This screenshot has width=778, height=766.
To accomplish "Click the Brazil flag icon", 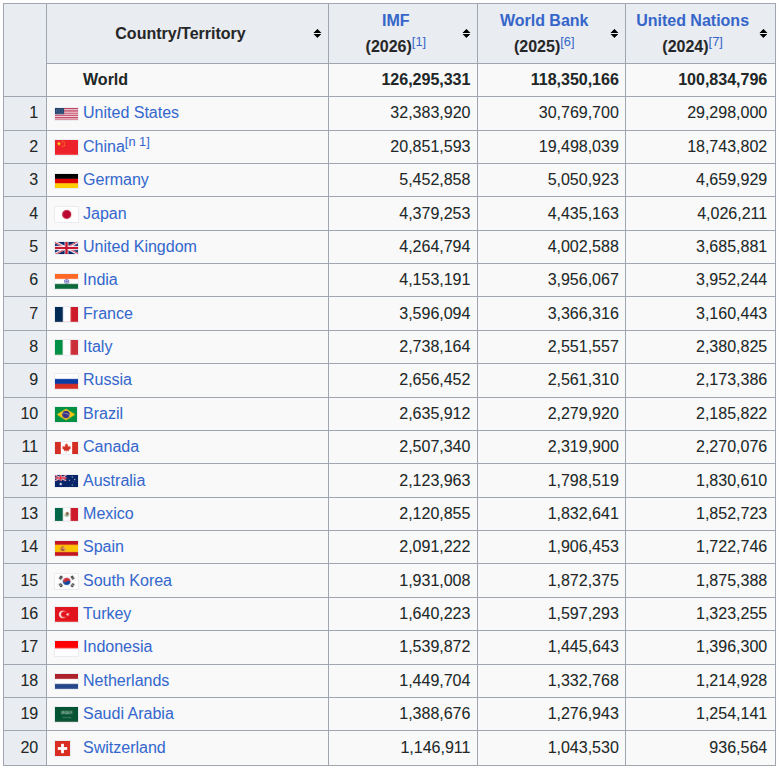I will [x=66, y=414].
